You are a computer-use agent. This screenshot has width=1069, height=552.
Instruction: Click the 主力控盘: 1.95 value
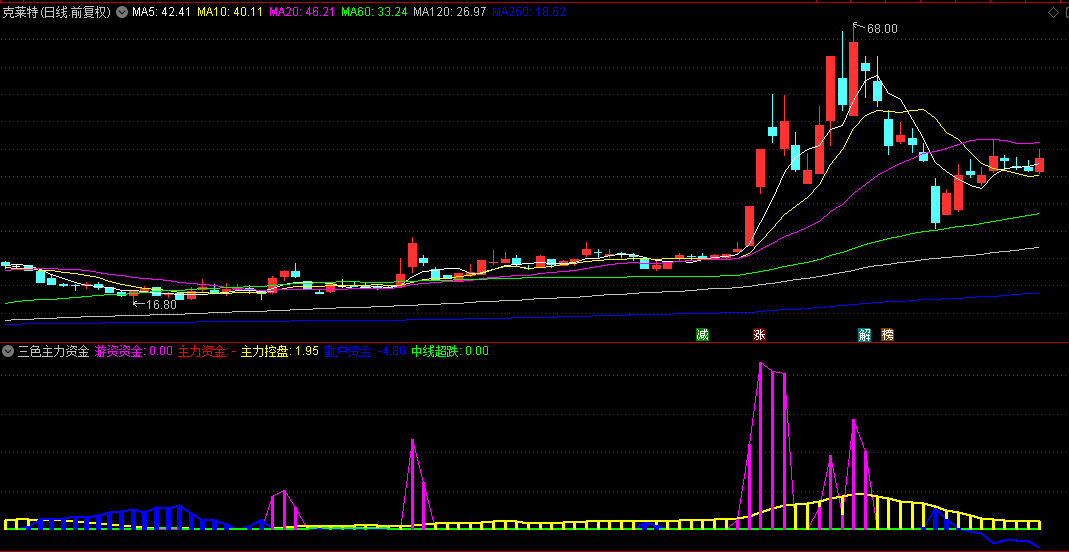click(x=280, y=352)
